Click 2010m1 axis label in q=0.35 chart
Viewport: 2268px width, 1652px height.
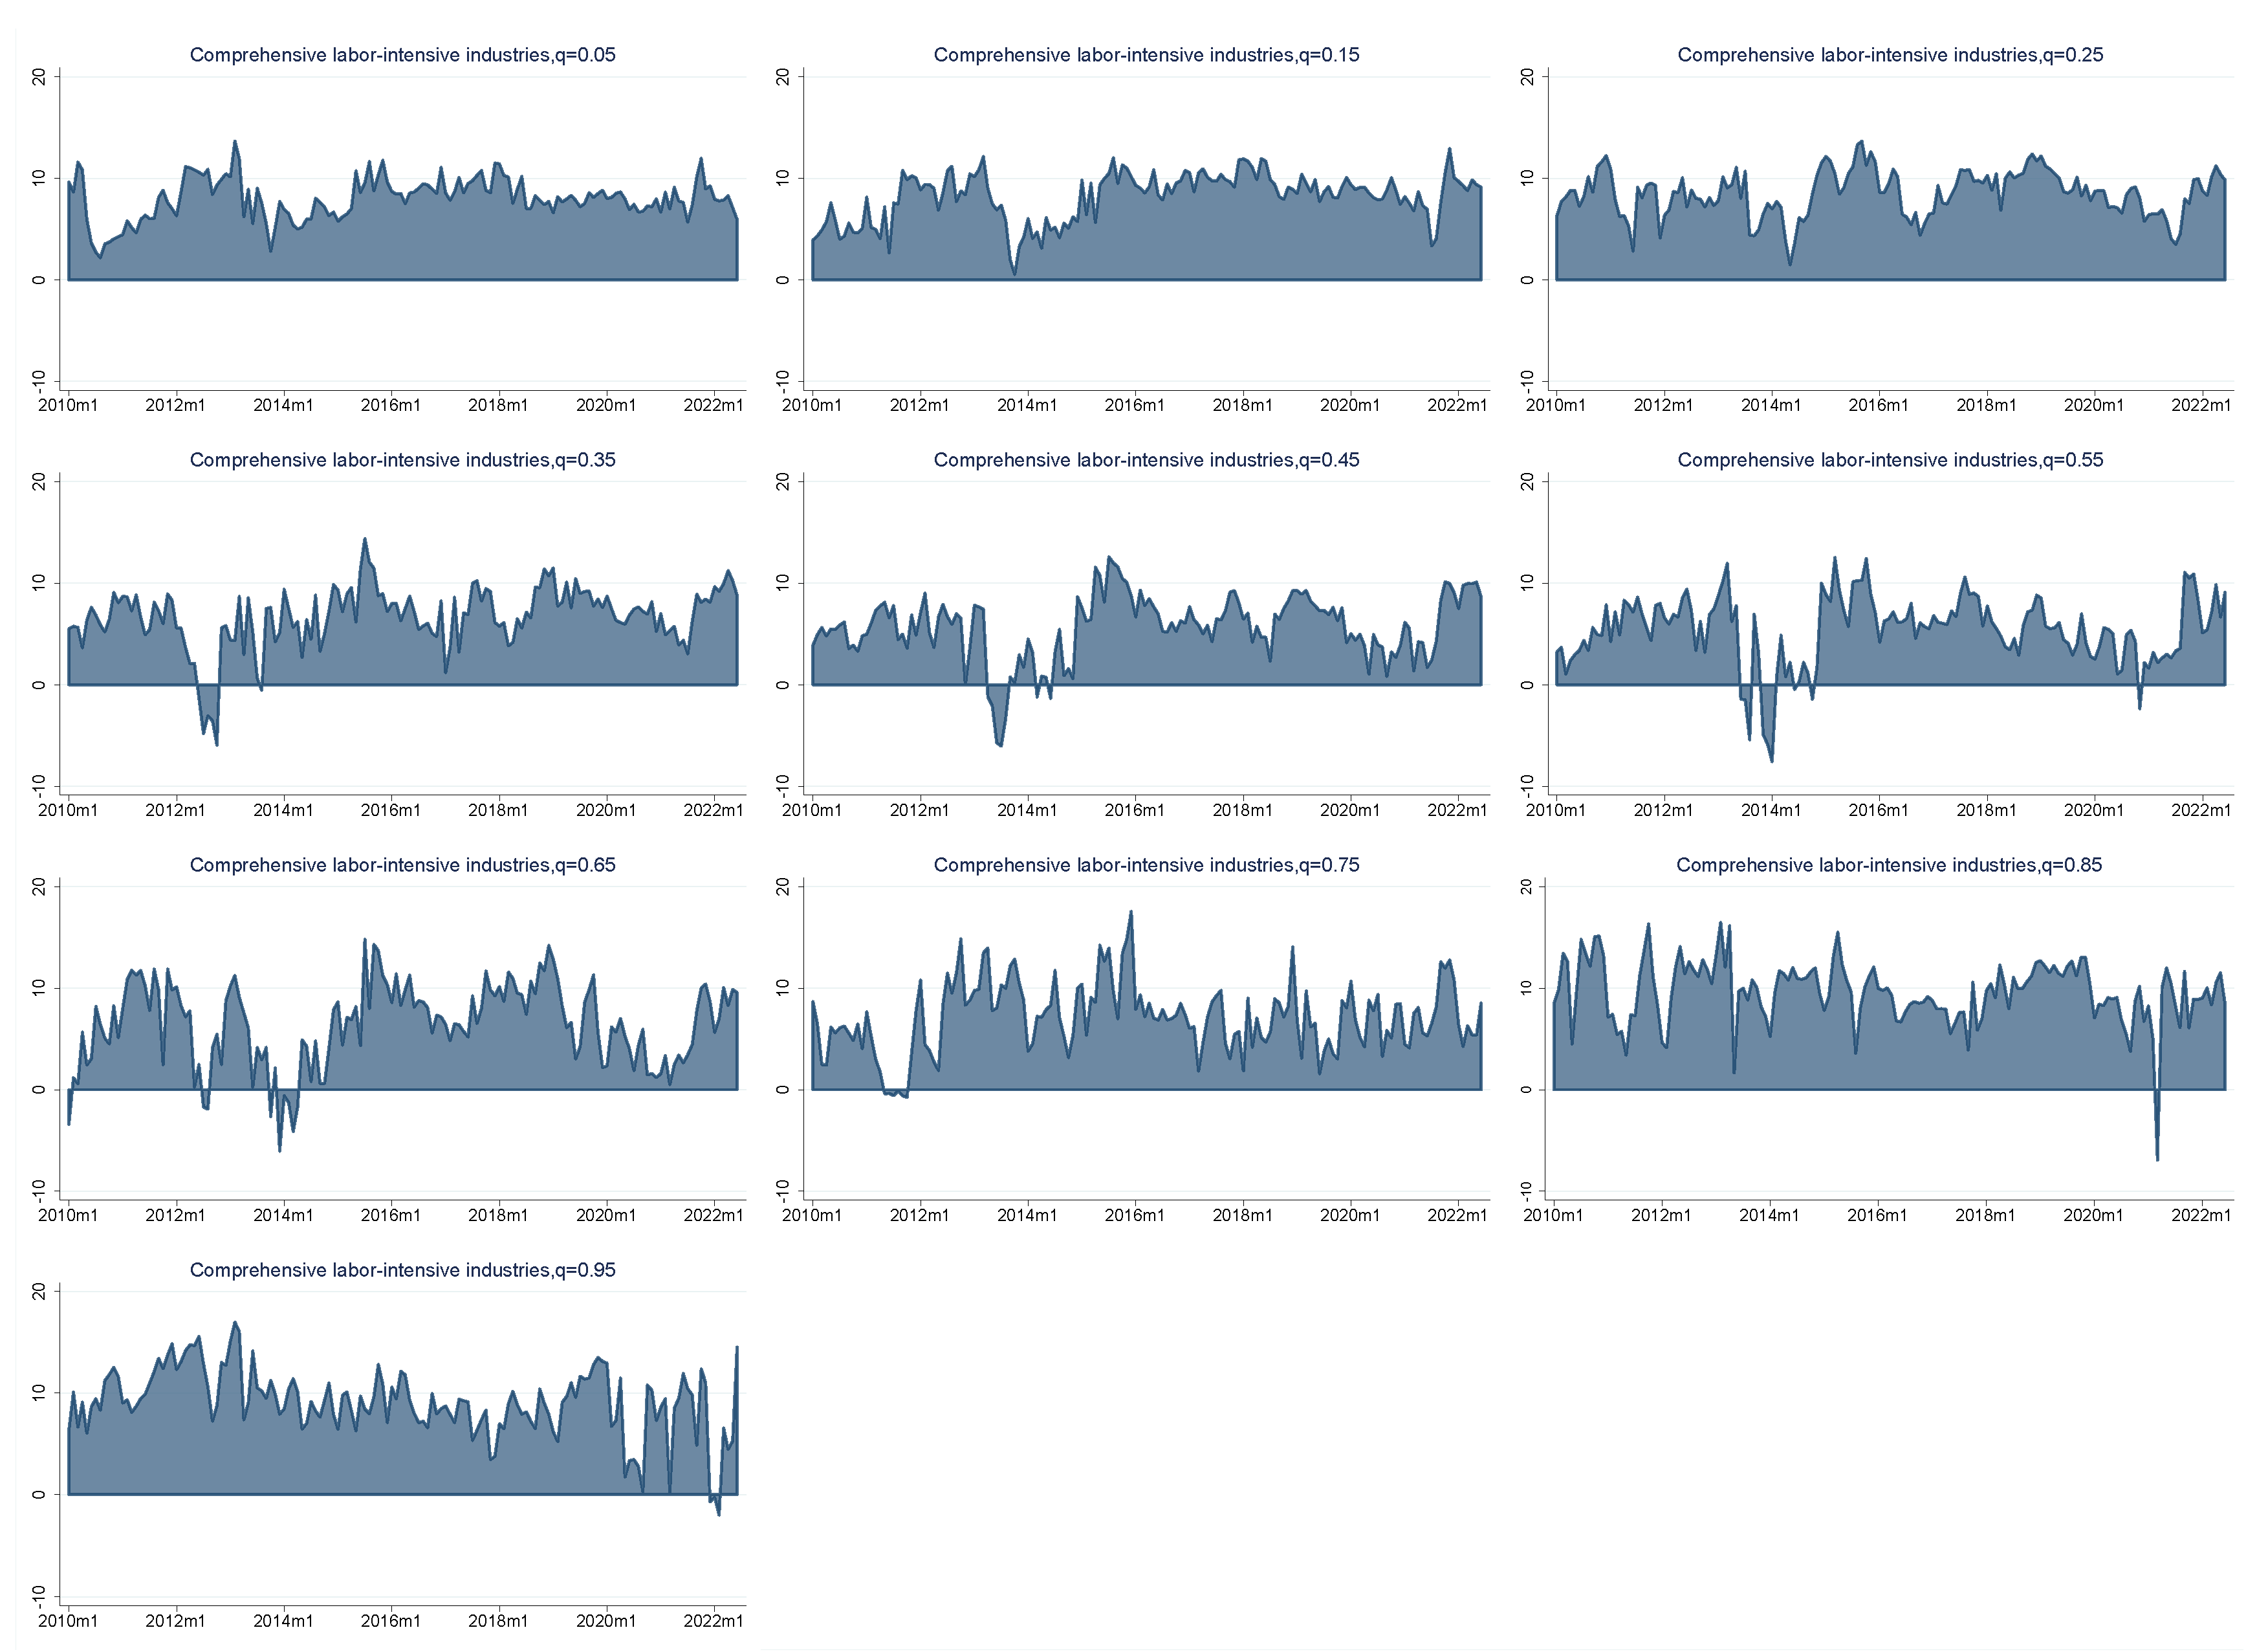[x=68, y=810]
